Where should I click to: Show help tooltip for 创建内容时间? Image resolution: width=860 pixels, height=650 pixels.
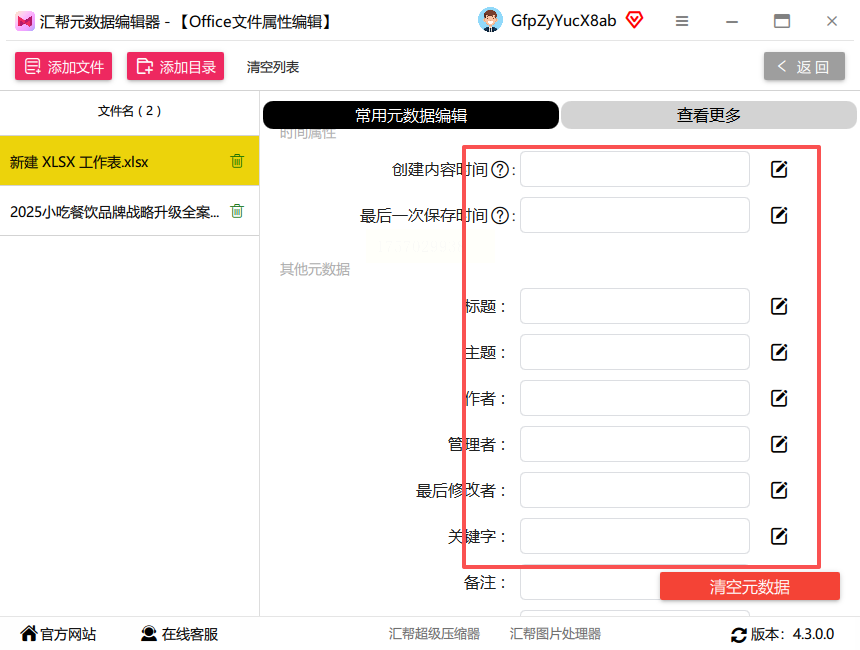click(x=500, y=170)
